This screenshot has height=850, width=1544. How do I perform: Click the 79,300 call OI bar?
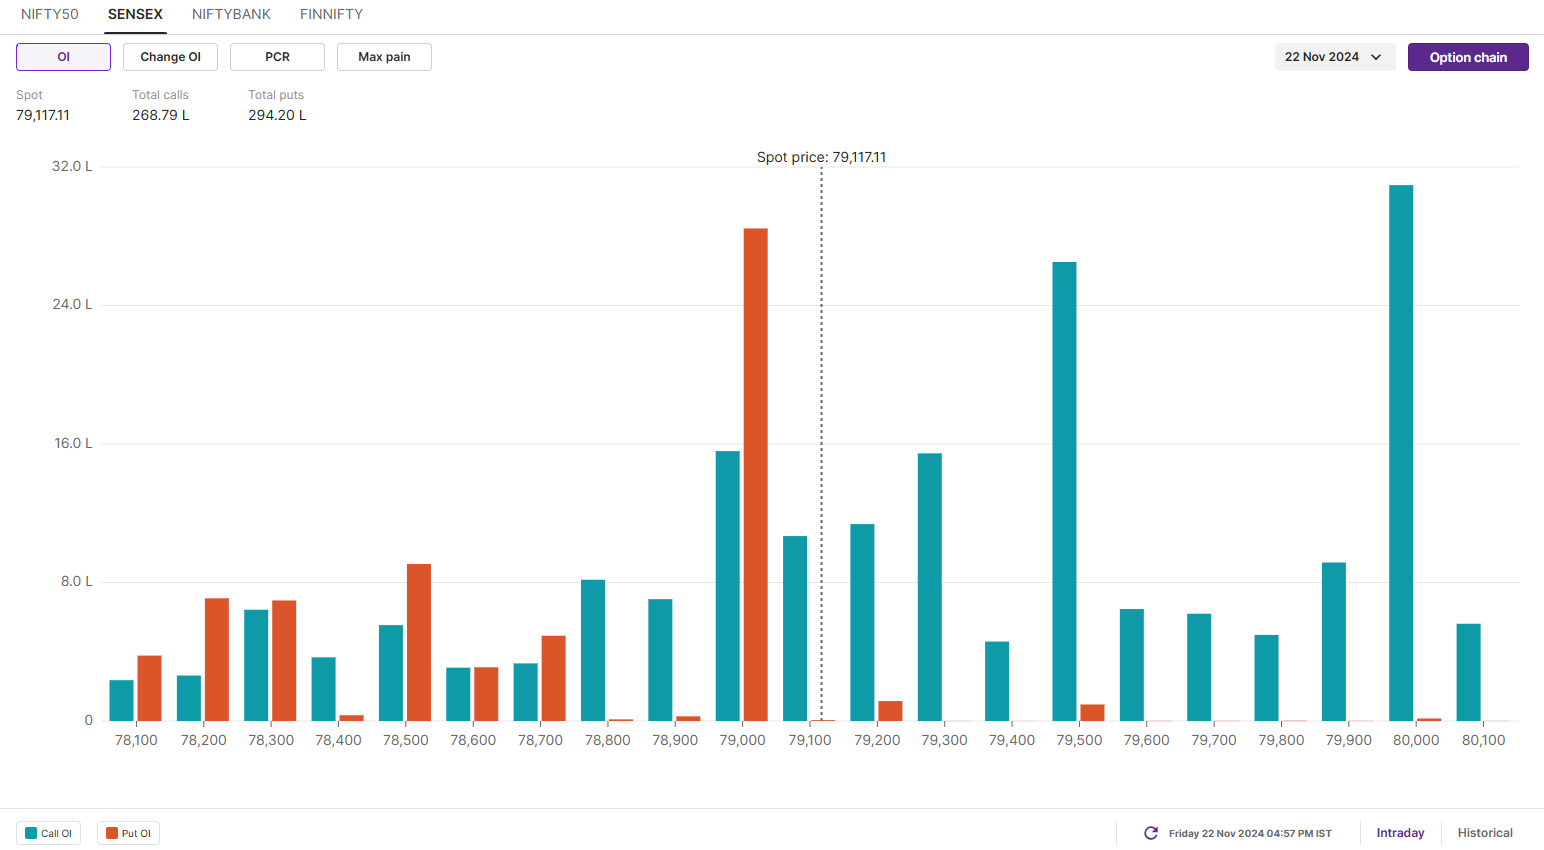[930, 587]
